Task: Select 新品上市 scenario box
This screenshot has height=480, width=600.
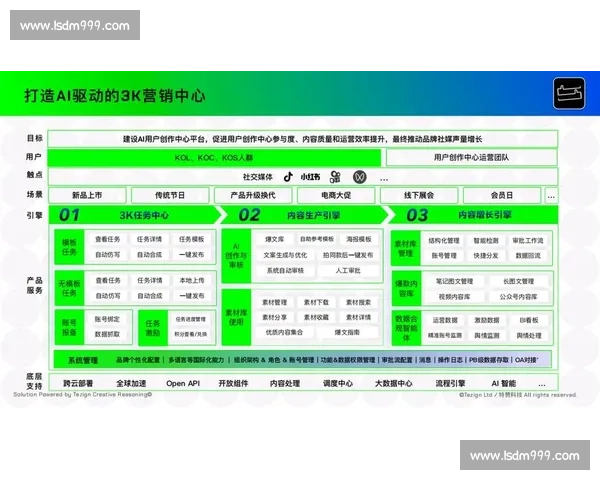Action: [x=87, y=195]
